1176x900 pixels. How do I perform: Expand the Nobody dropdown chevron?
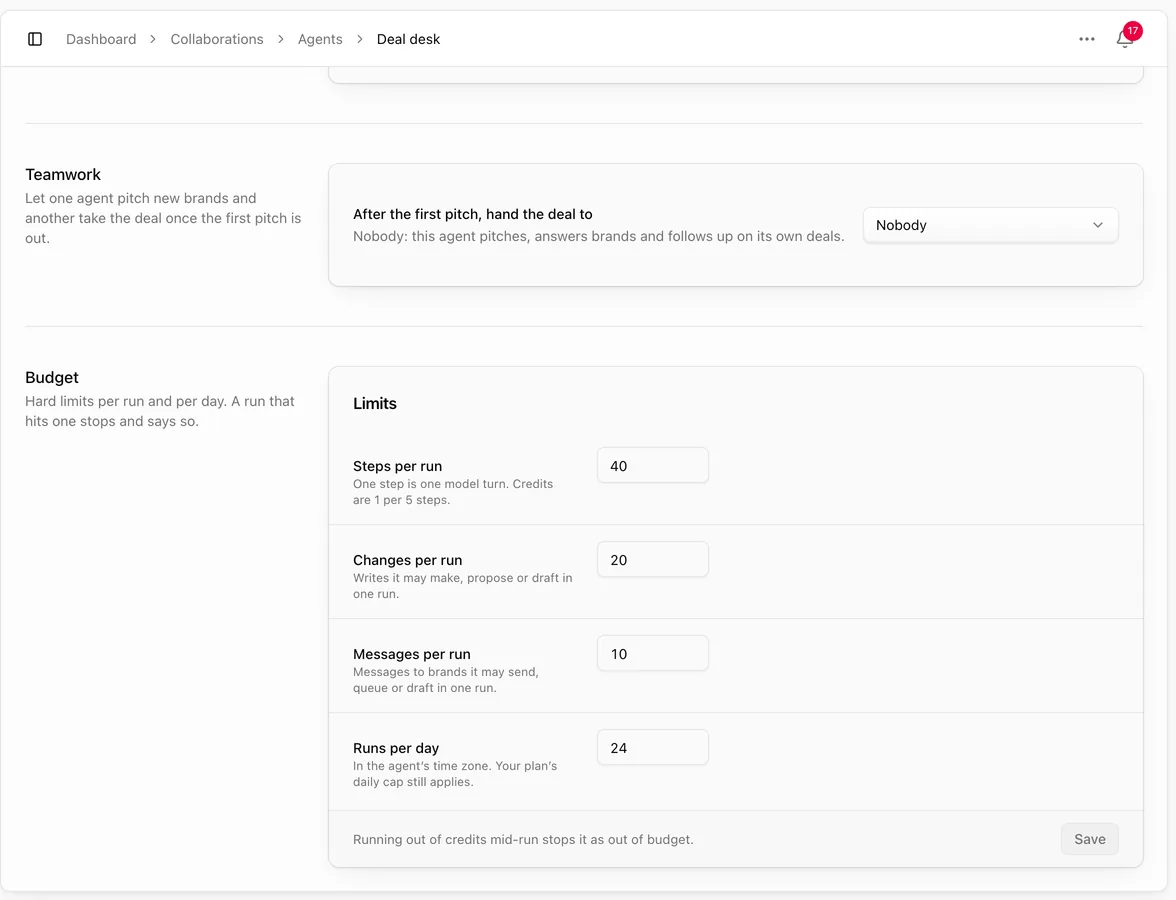pyautogui.click(x=1098, y=225)
